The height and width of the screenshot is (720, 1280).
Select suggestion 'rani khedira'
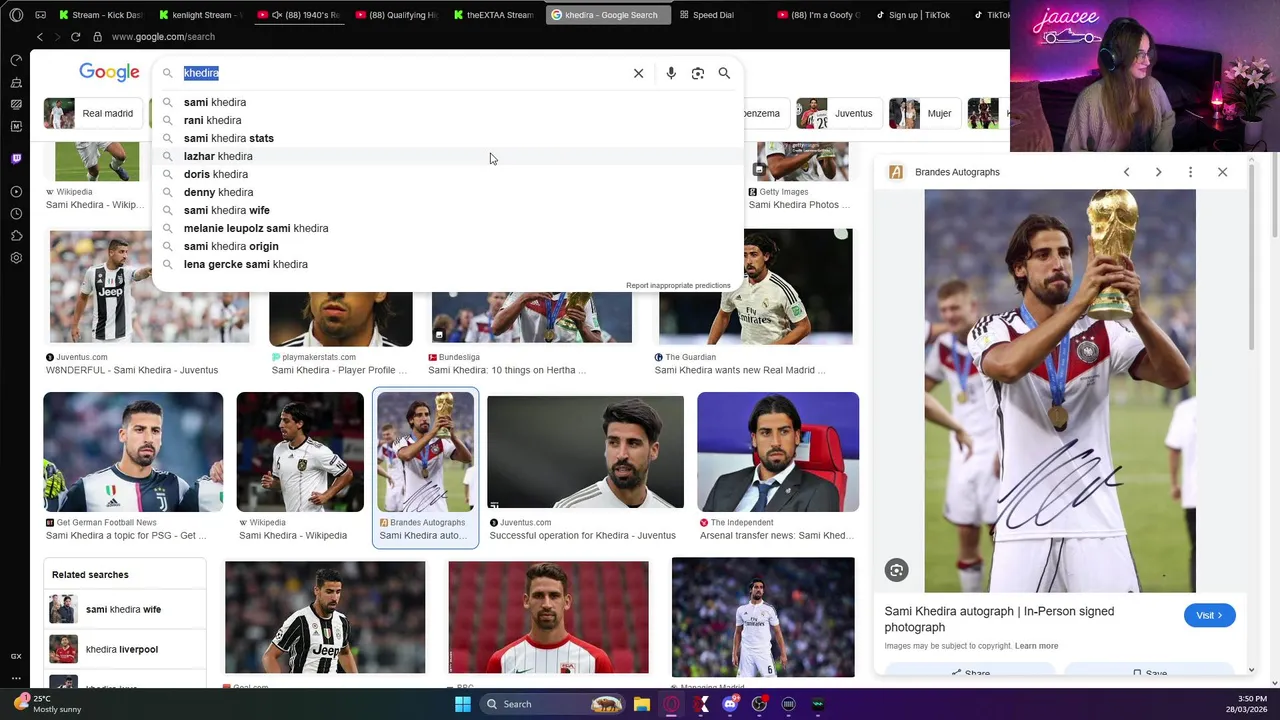(448, 120)
